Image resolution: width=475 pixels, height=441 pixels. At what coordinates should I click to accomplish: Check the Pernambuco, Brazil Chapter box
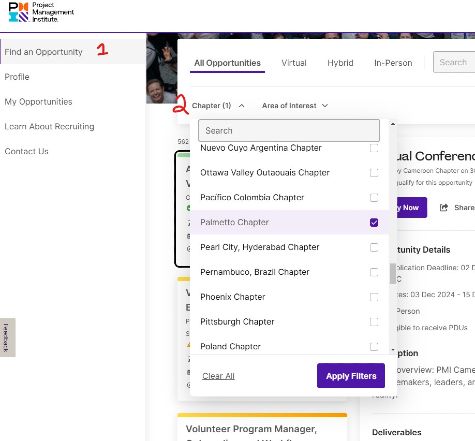[374, 272]
